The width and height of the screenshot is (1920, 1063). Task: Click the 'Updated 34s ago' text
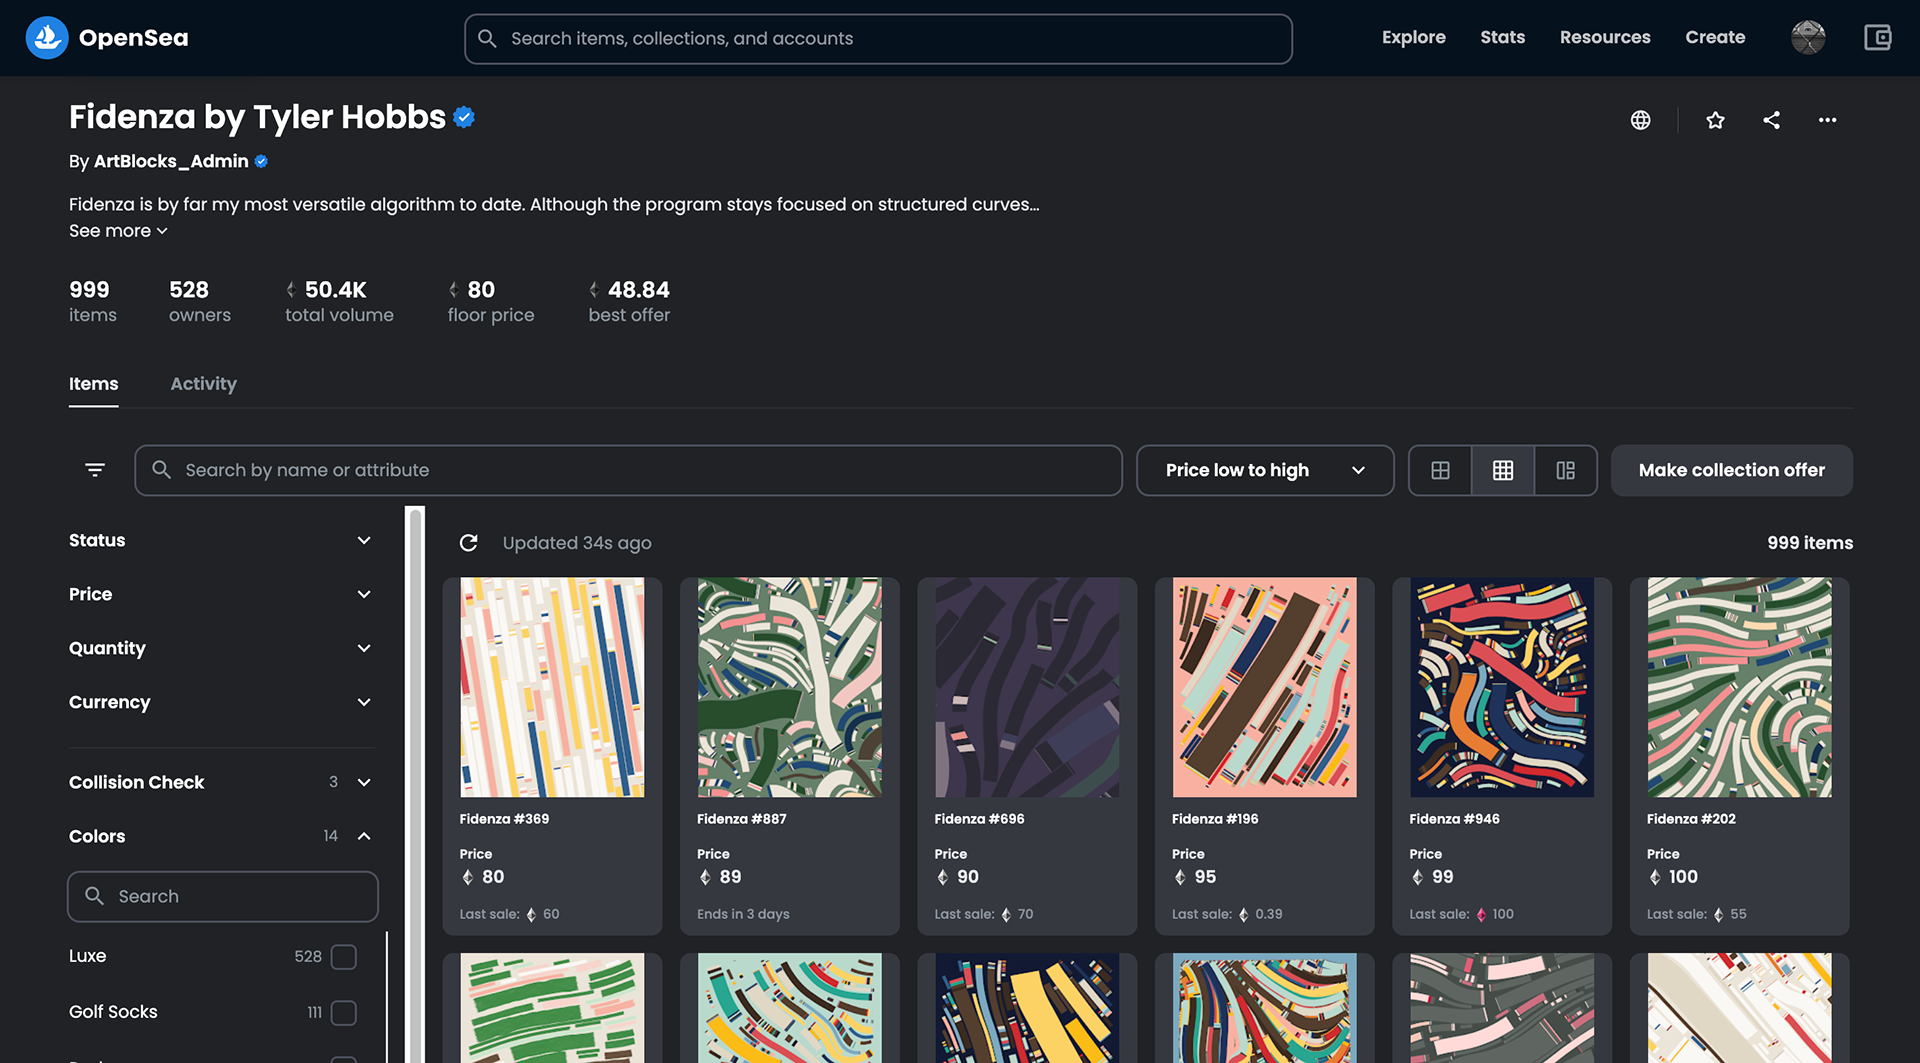click(x=577, y=543)
